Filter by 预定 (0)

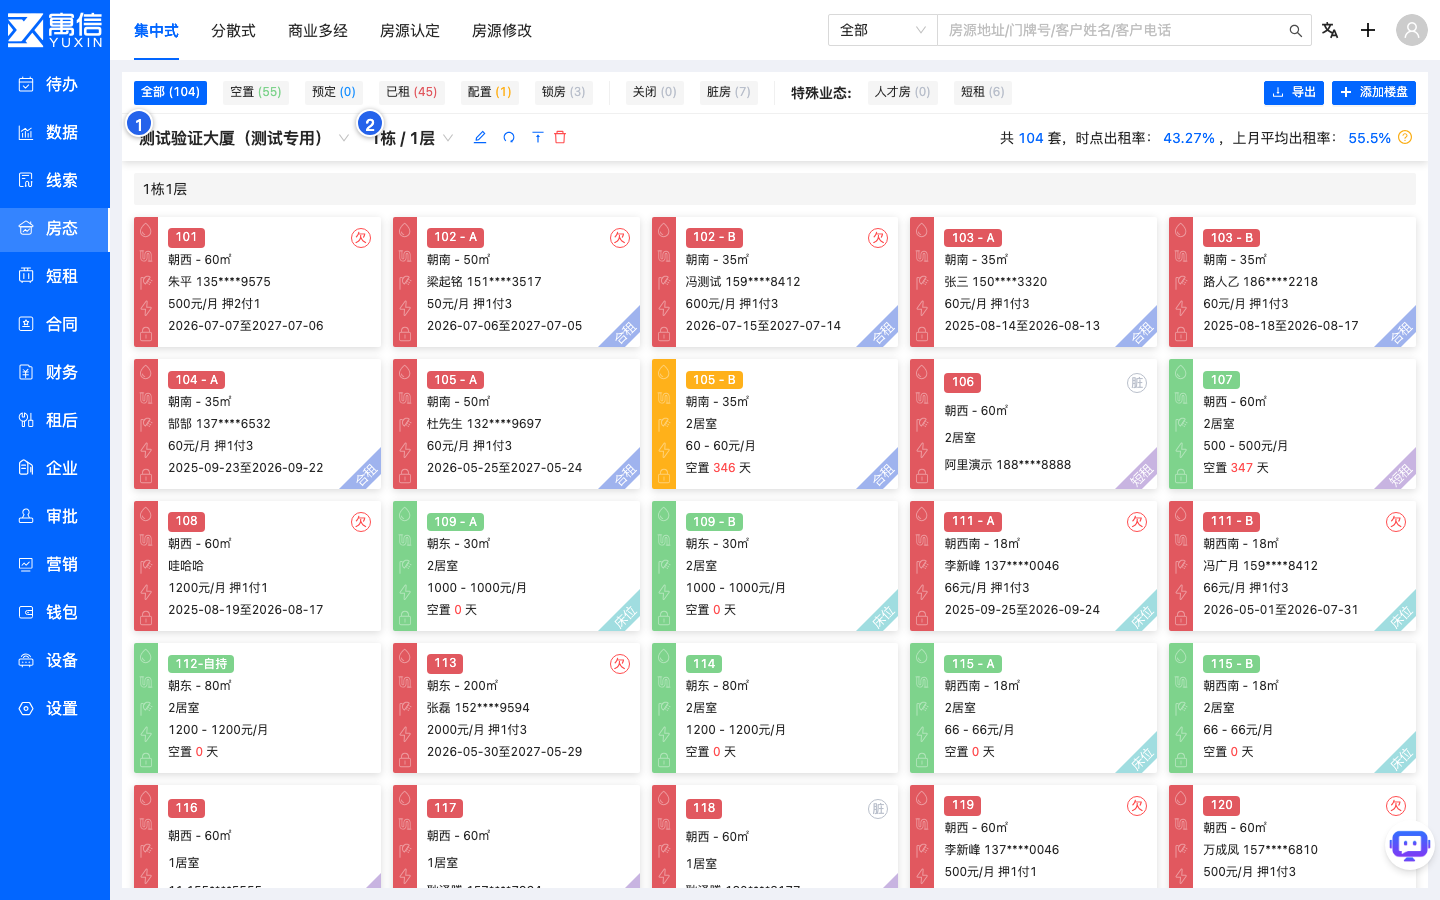click(x=334, y=92)
